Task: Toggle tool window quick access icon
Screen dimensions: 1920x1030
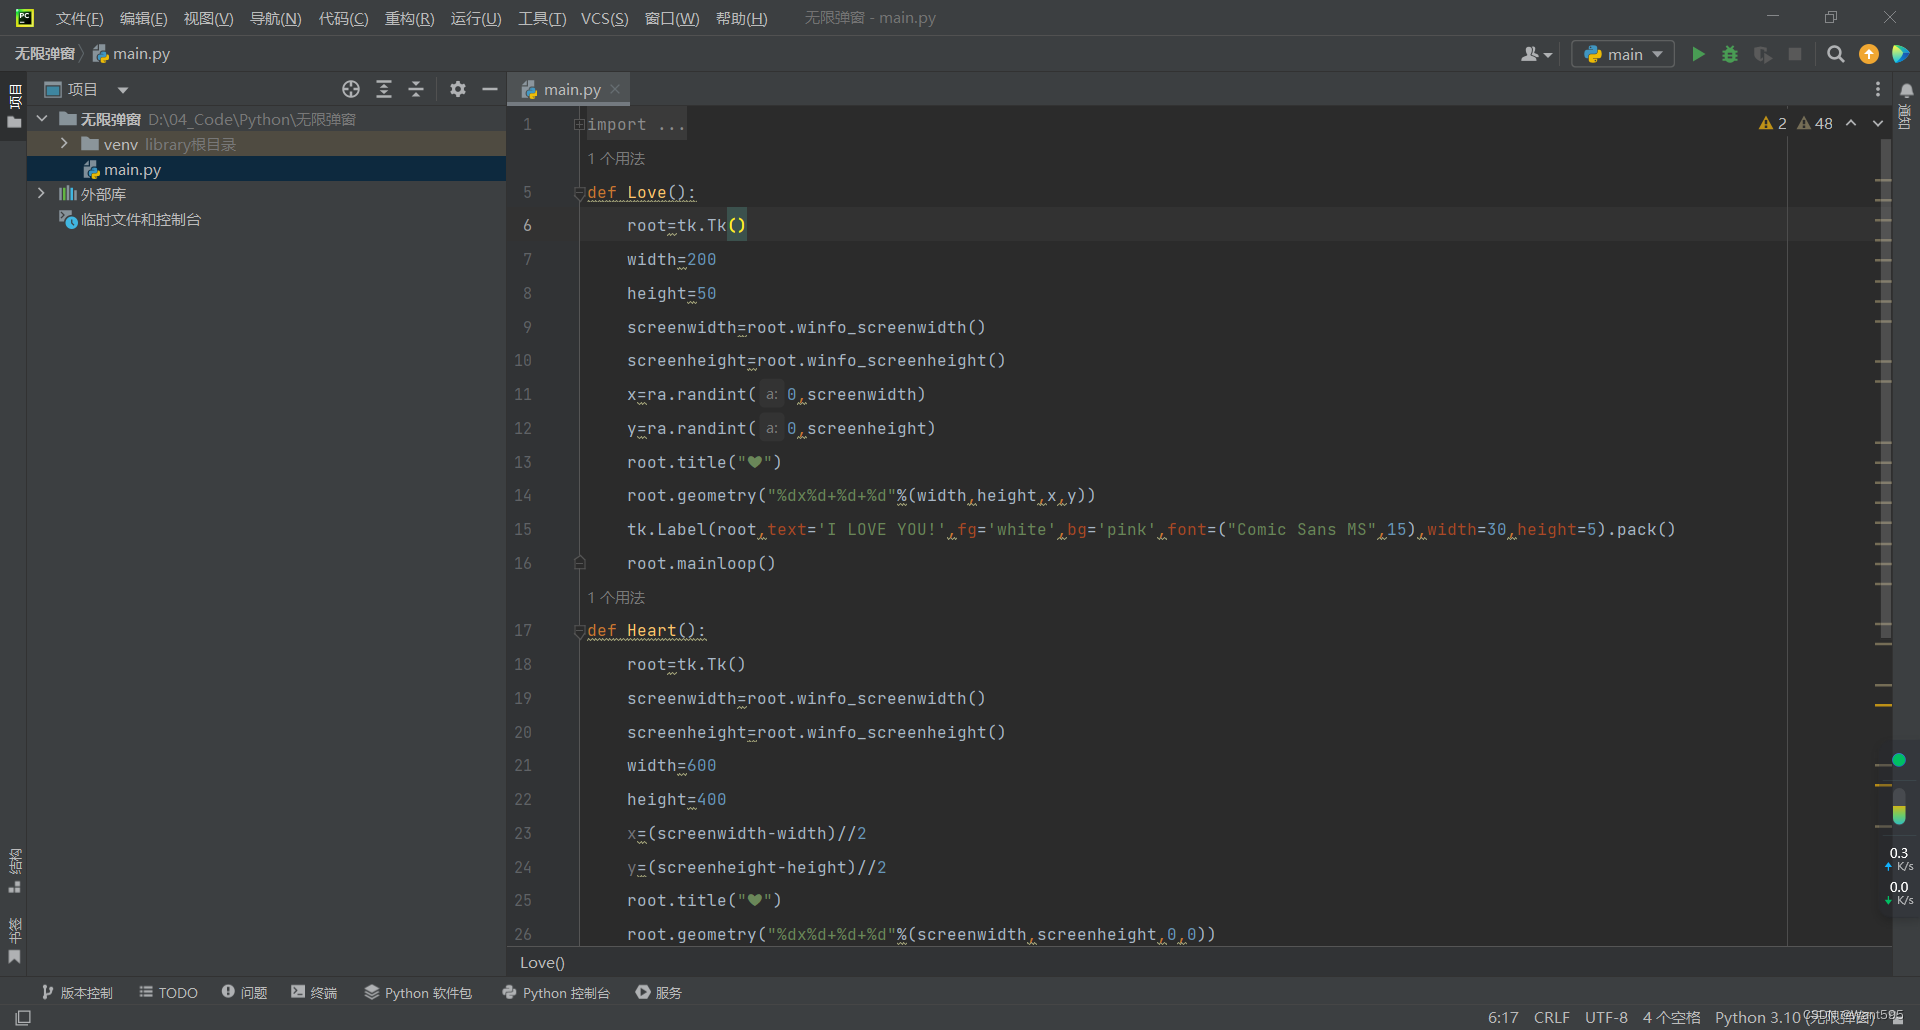Action: (23, 1017)
